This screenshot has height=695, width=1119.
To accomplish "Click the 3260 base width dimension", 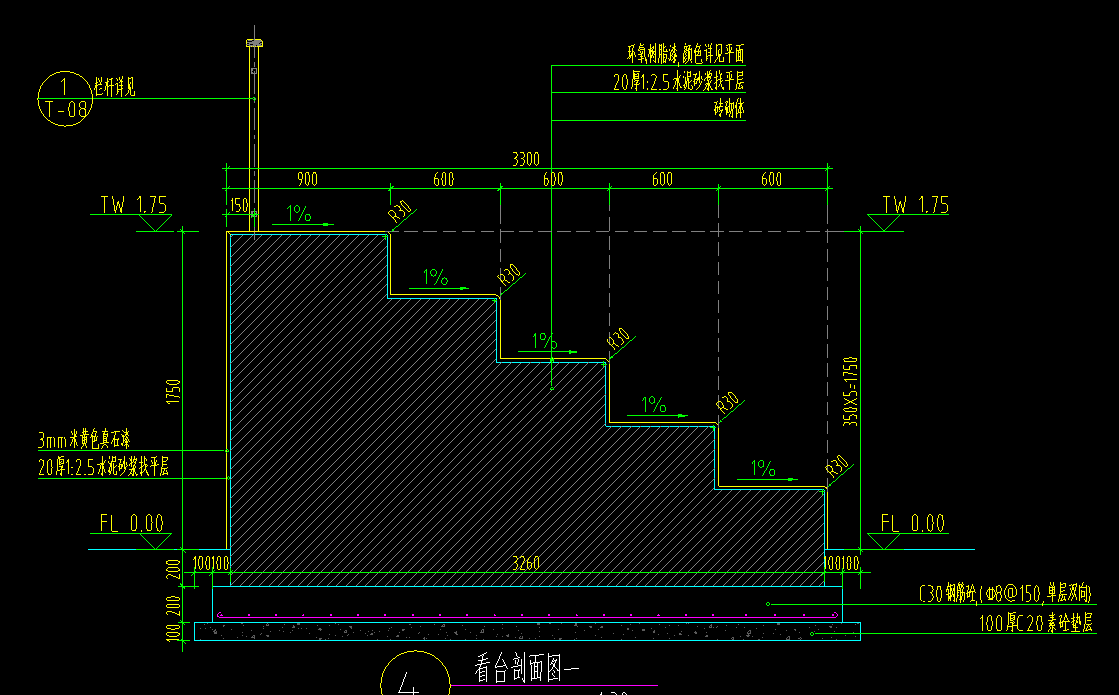I will tap(526, 564).
